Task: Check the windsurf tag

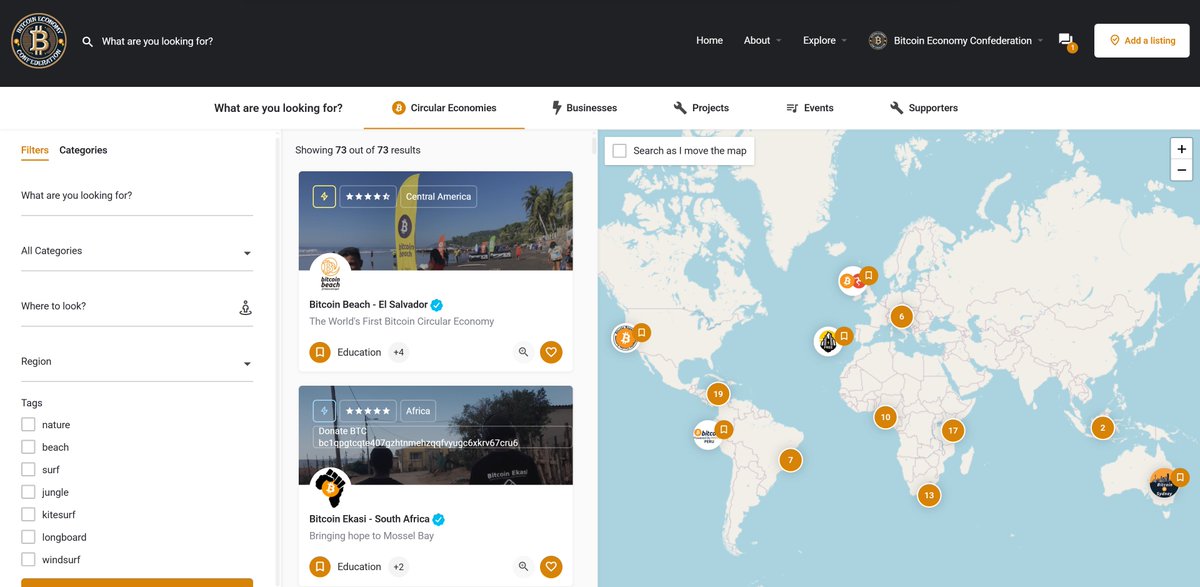Action: [28, 560]
